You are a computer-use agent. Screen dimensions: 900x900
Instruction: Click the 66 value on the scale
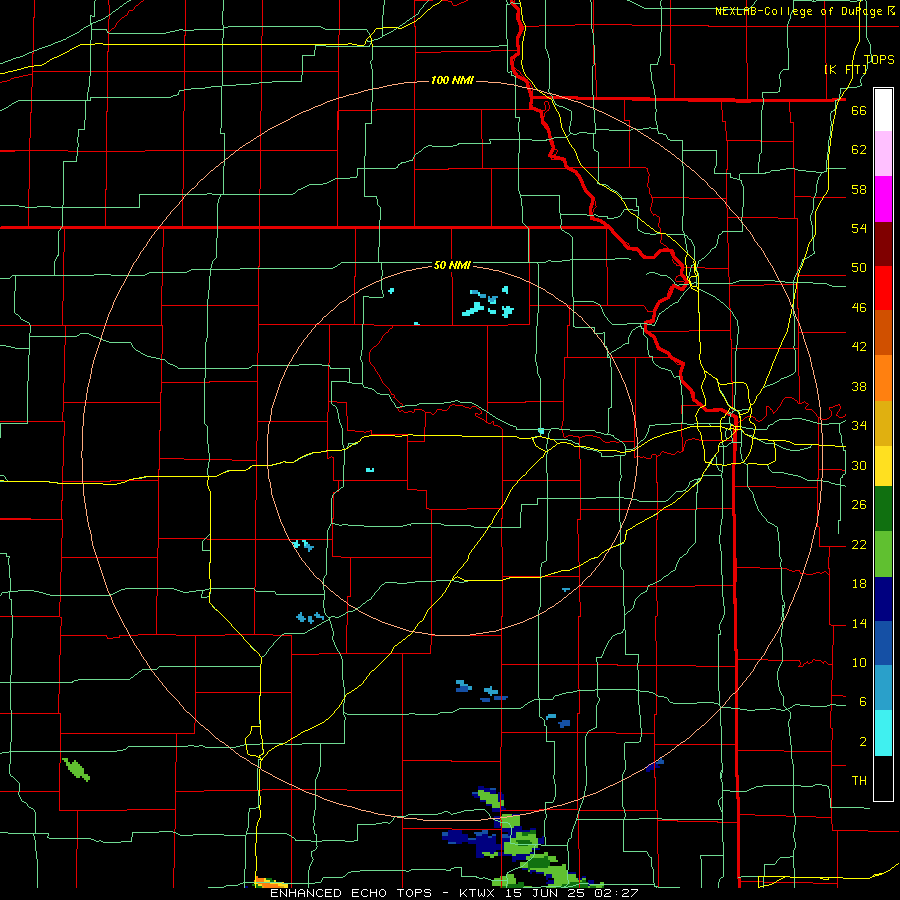point(859,110)
